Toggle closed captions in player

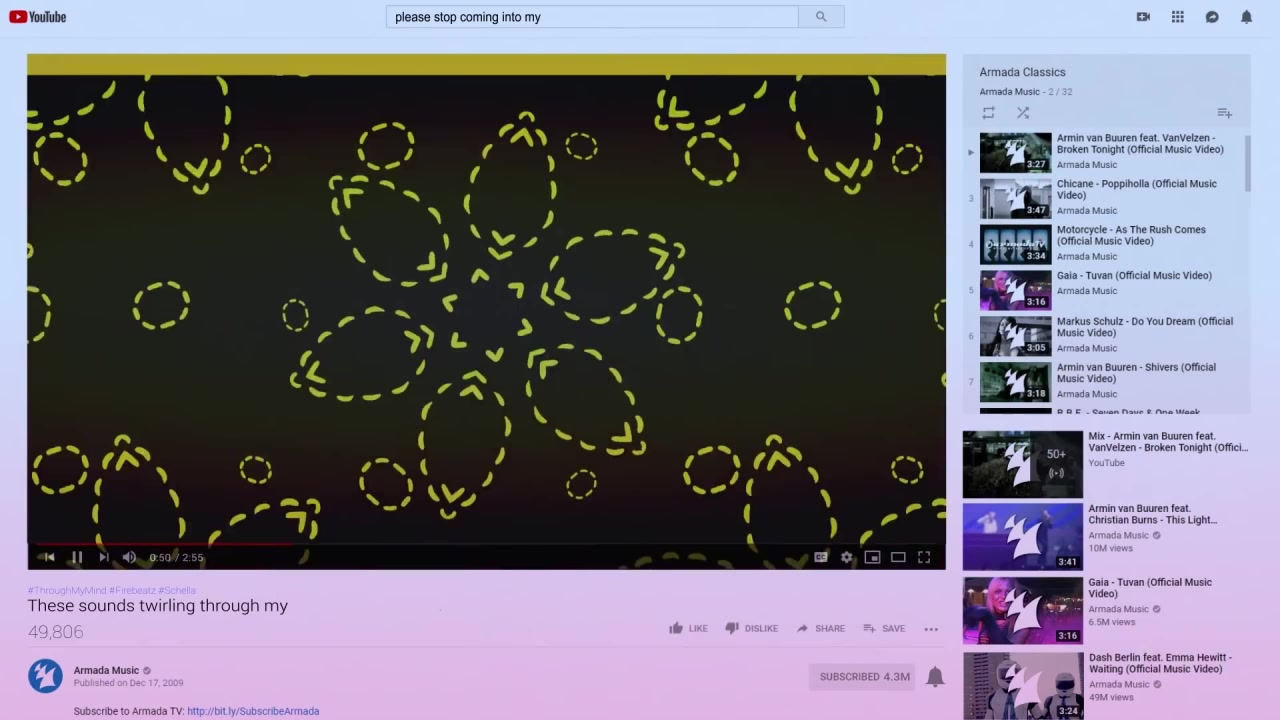(821, 557)
